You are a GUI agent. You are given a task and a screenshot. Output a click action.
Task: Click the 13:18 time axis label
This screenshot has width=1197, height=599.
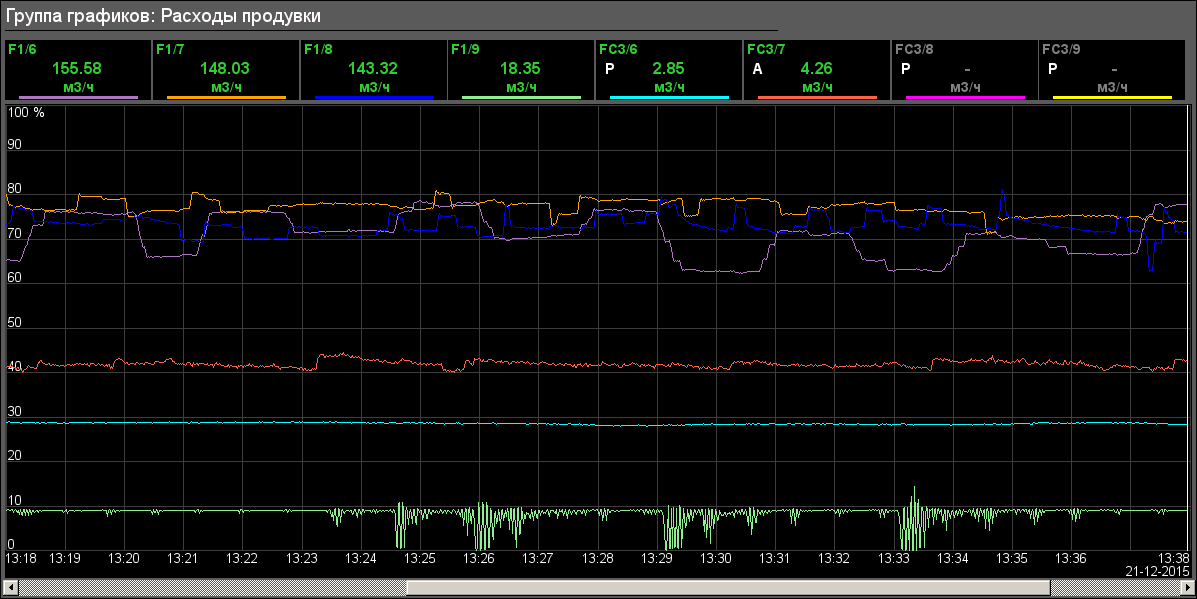21,559
